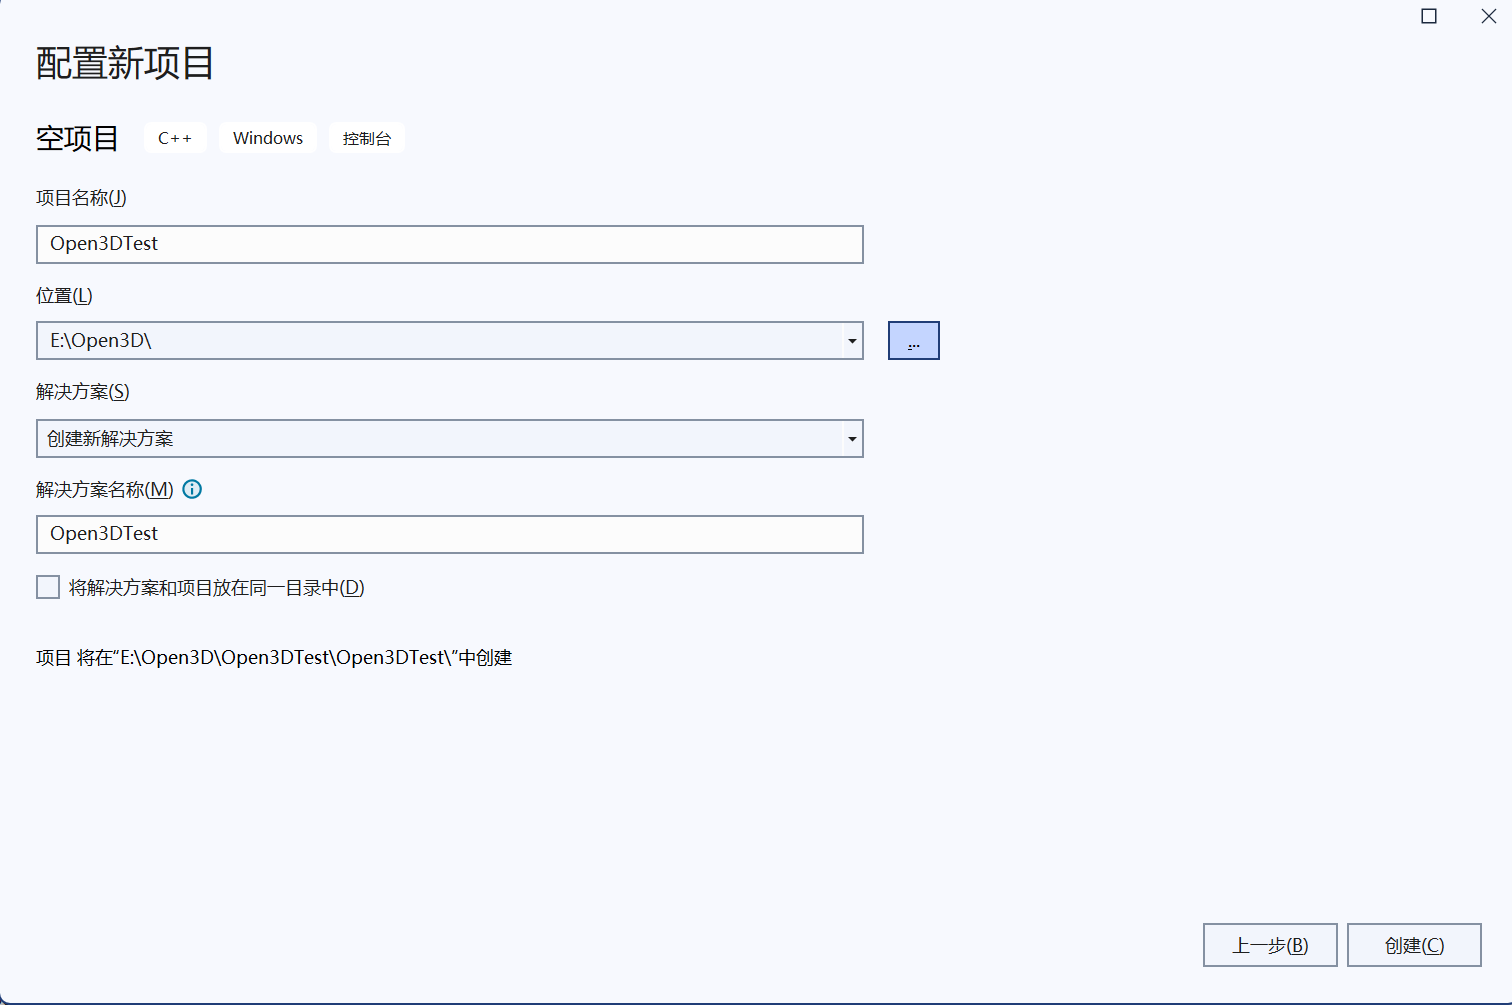Check the same-directory solution and project checkbox
Image resolution: width=1512 pixels, height=1005 pixels.
48,587
